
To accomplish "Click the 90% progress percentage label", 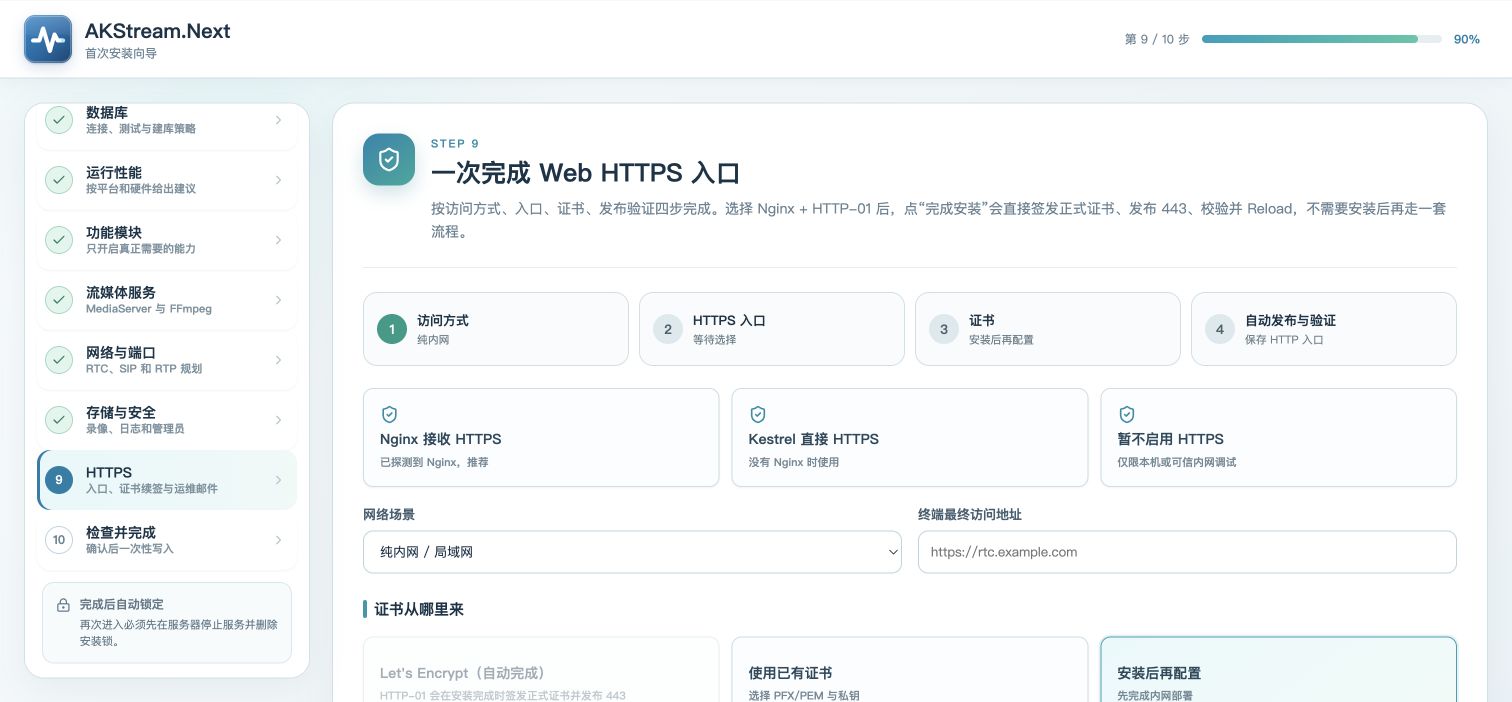I will 1467,39.
